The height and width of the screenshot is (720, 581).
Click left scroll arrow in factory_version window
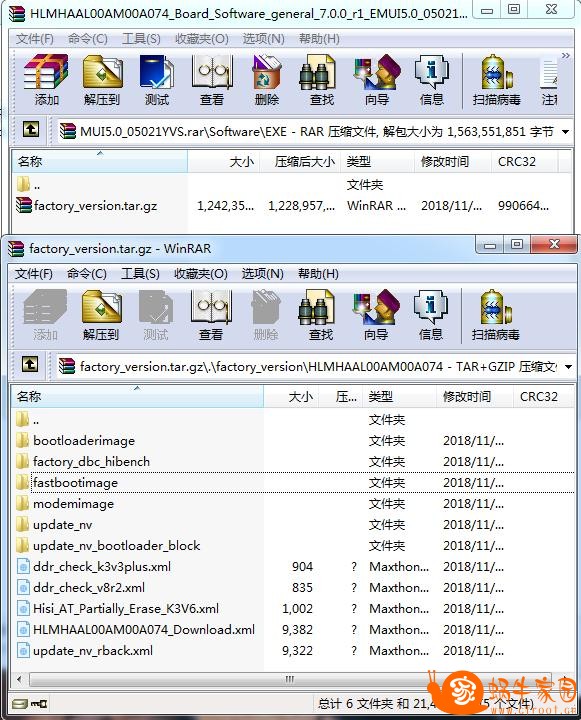point(19,679)
